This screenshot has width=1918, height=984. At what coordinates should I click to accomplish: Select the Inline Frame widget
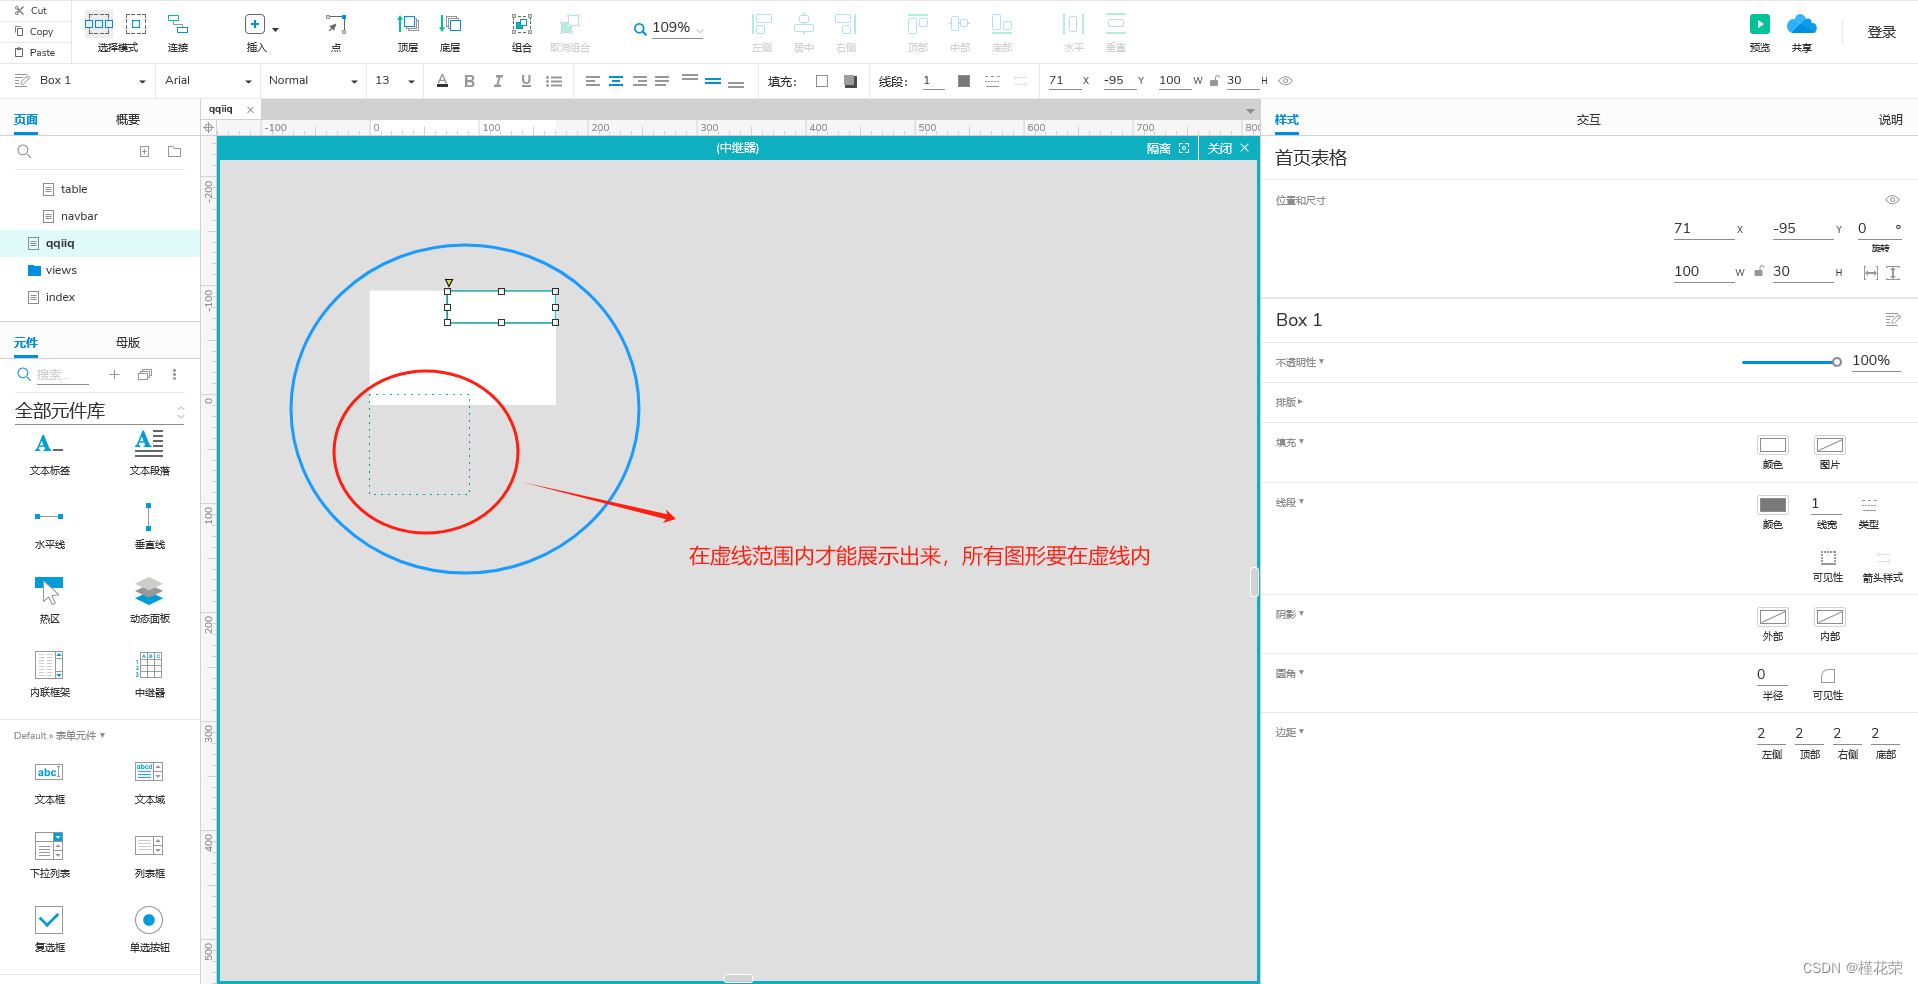pos(49,674)
